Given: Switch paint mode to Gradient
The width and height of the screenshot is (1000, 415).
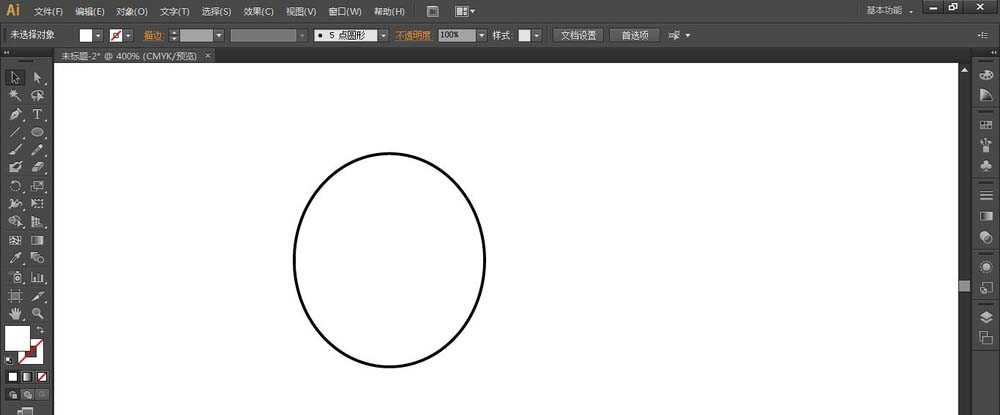Looking at the screenshot, I should click(27, 377).
